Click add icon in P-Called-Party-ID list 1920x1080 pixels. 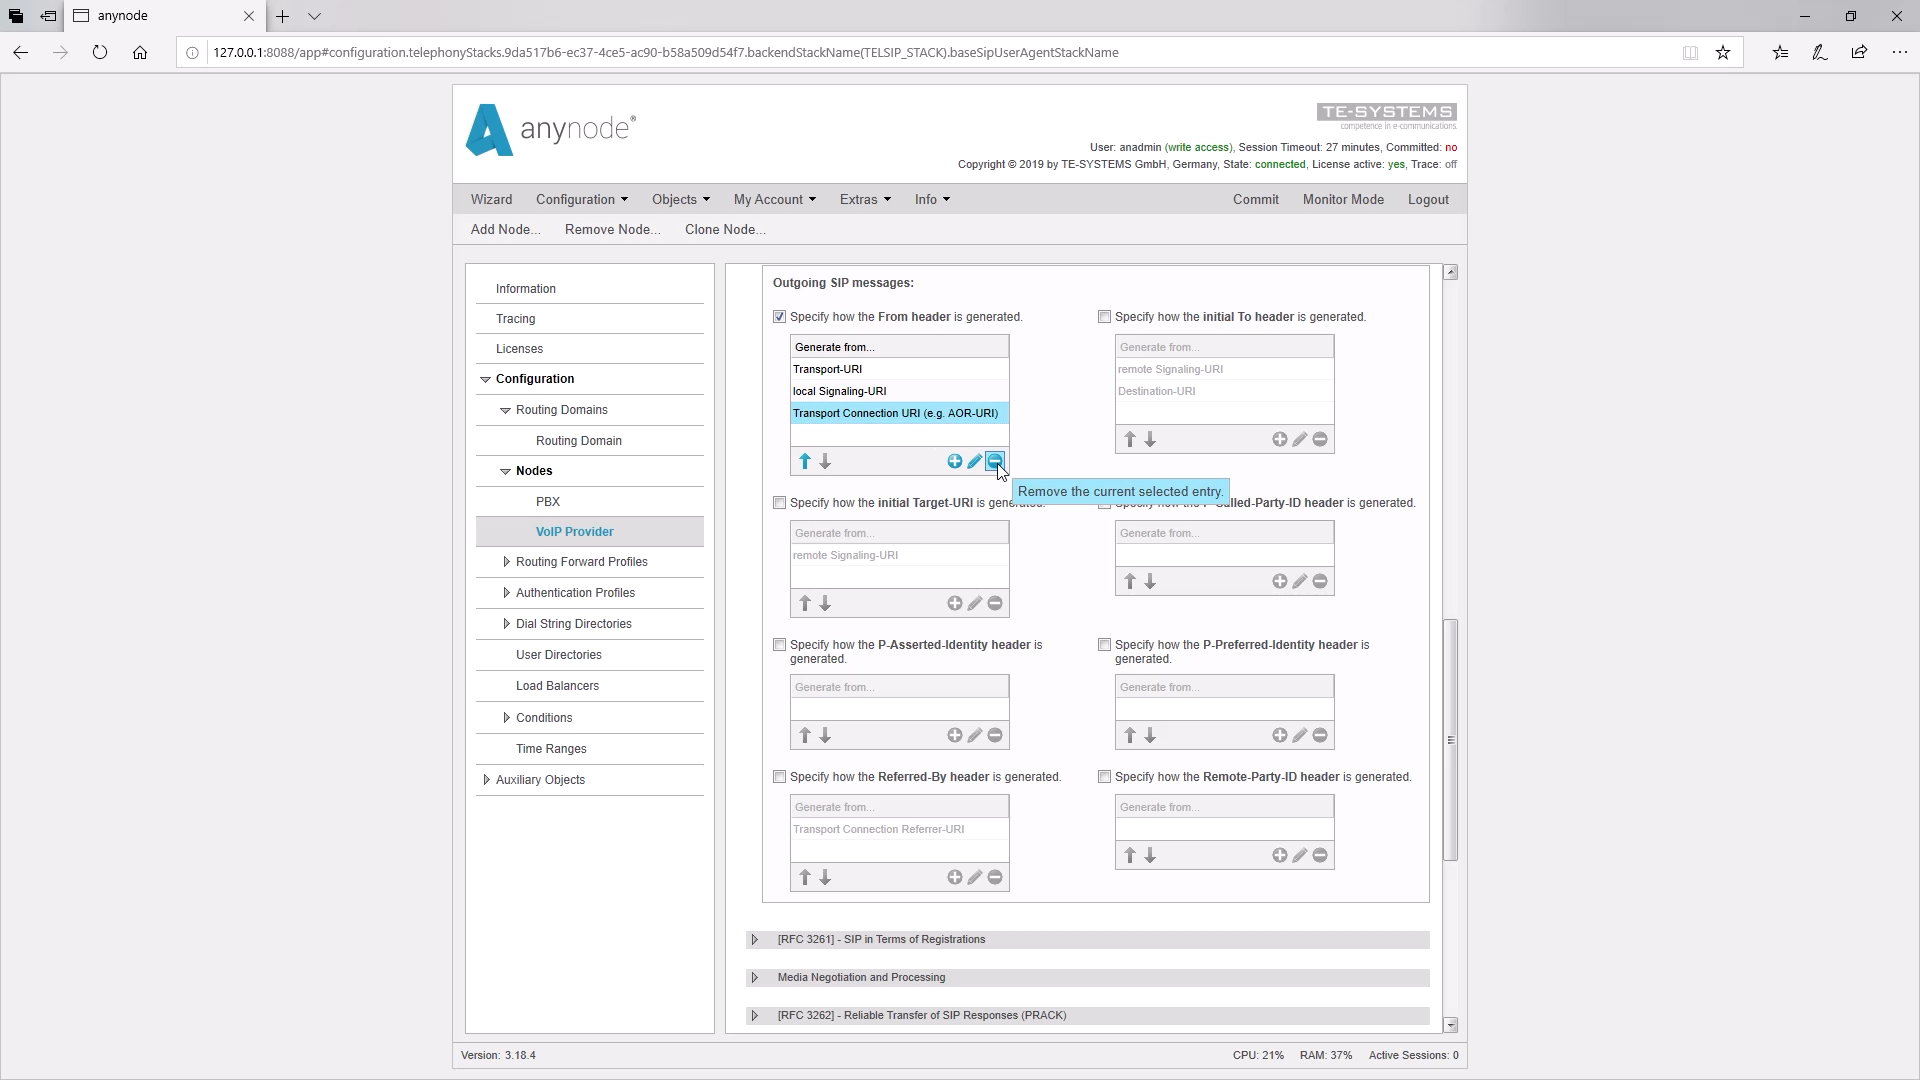1280,581
